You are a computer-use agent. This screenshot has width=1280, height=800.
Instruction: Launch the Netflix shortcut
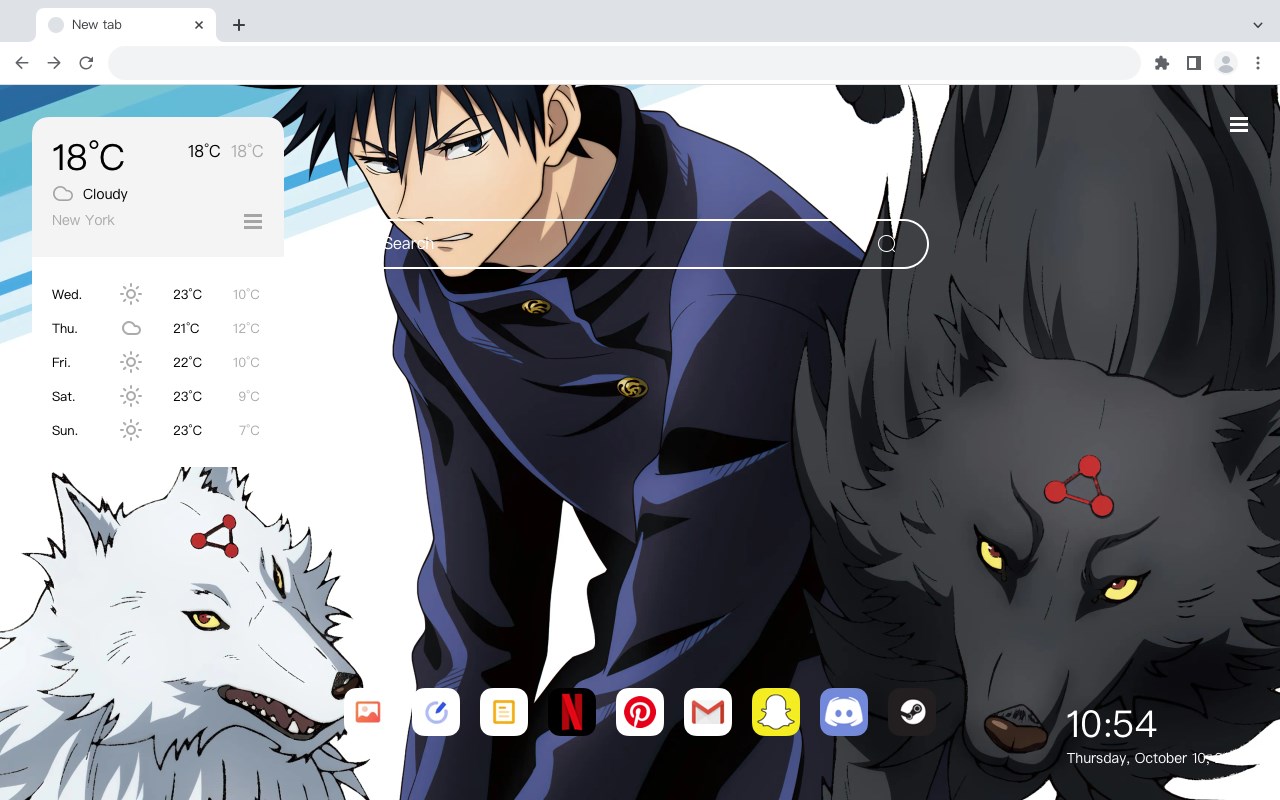pyautogui.click(x=572, y=712)
